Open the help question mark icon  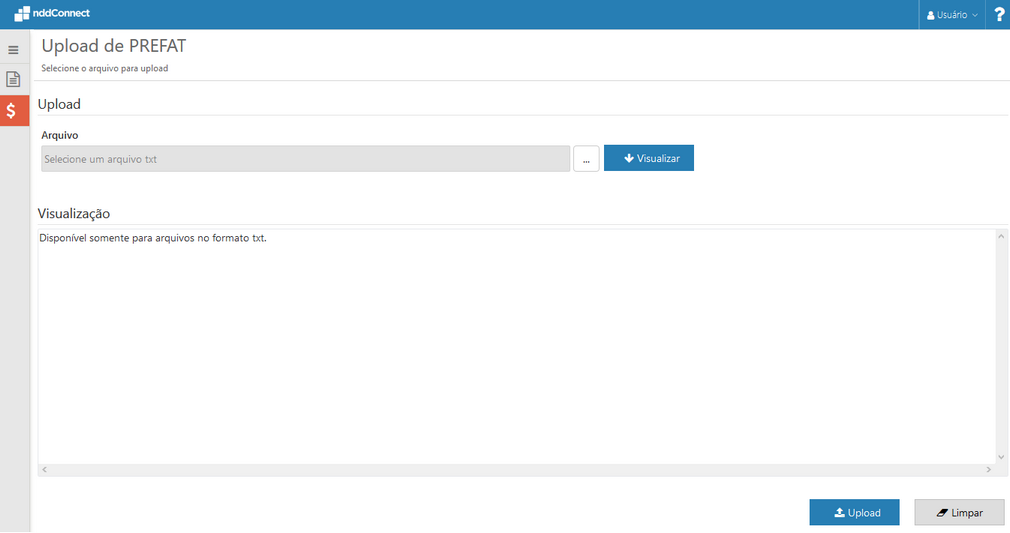(998, 14)
